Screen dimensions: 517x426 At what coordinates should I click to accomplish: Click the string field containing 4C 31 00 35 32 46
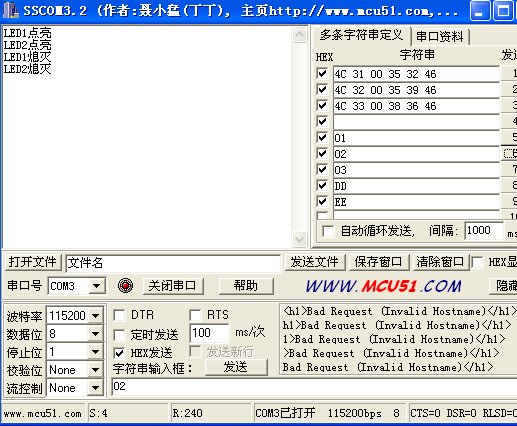pos(416,74)
